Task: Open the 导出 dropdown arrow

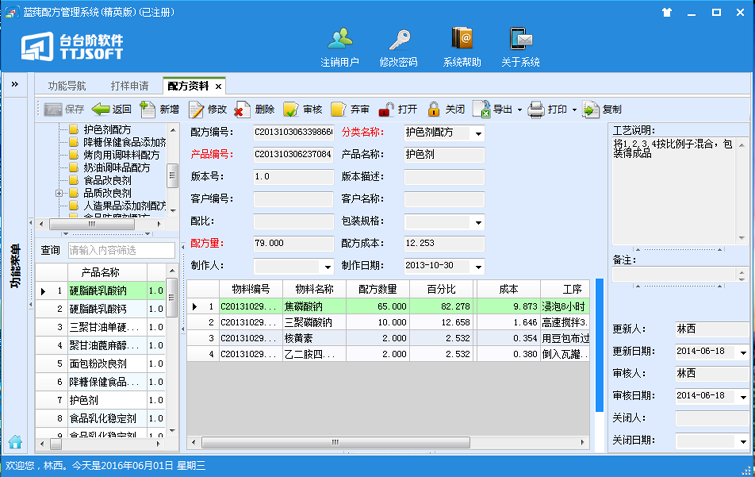Action: coord(520,110)
